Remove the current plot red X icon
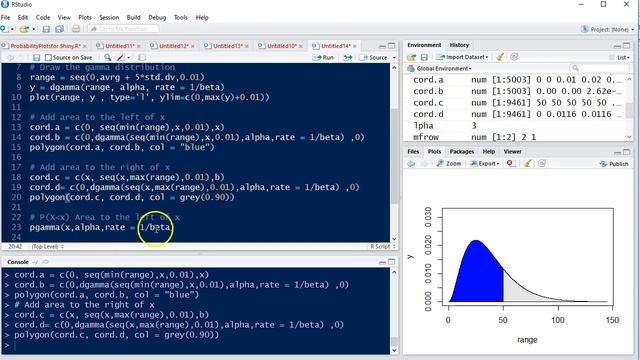Image resolution: width=640 pixels, height=360 pixels. [x=510, y=163]
